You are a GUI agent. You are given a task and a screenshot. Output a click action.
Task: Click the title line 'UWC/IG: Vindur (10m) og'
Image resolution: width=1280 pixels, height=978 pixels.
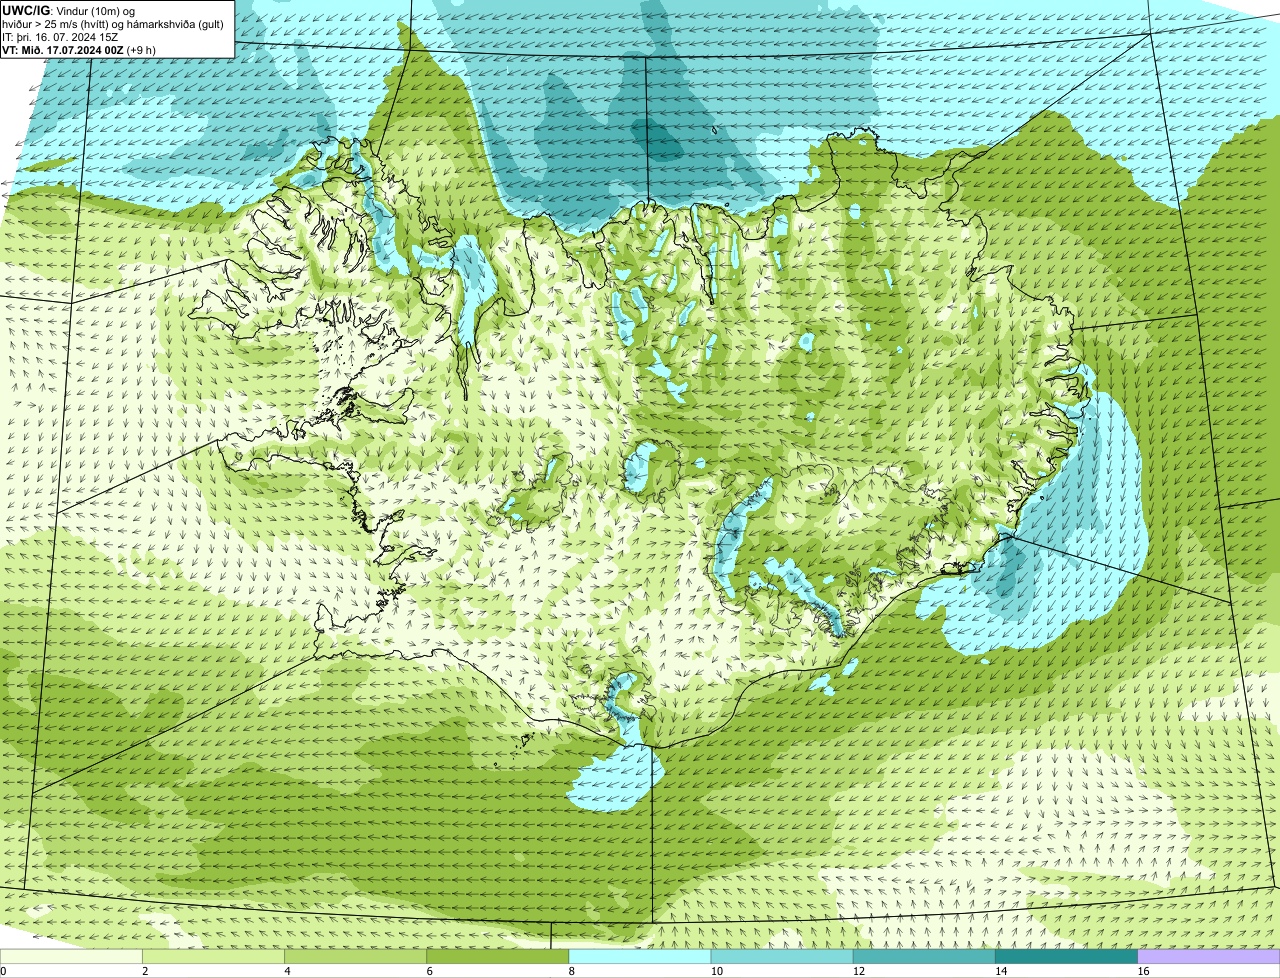click(x=69, y=11)
